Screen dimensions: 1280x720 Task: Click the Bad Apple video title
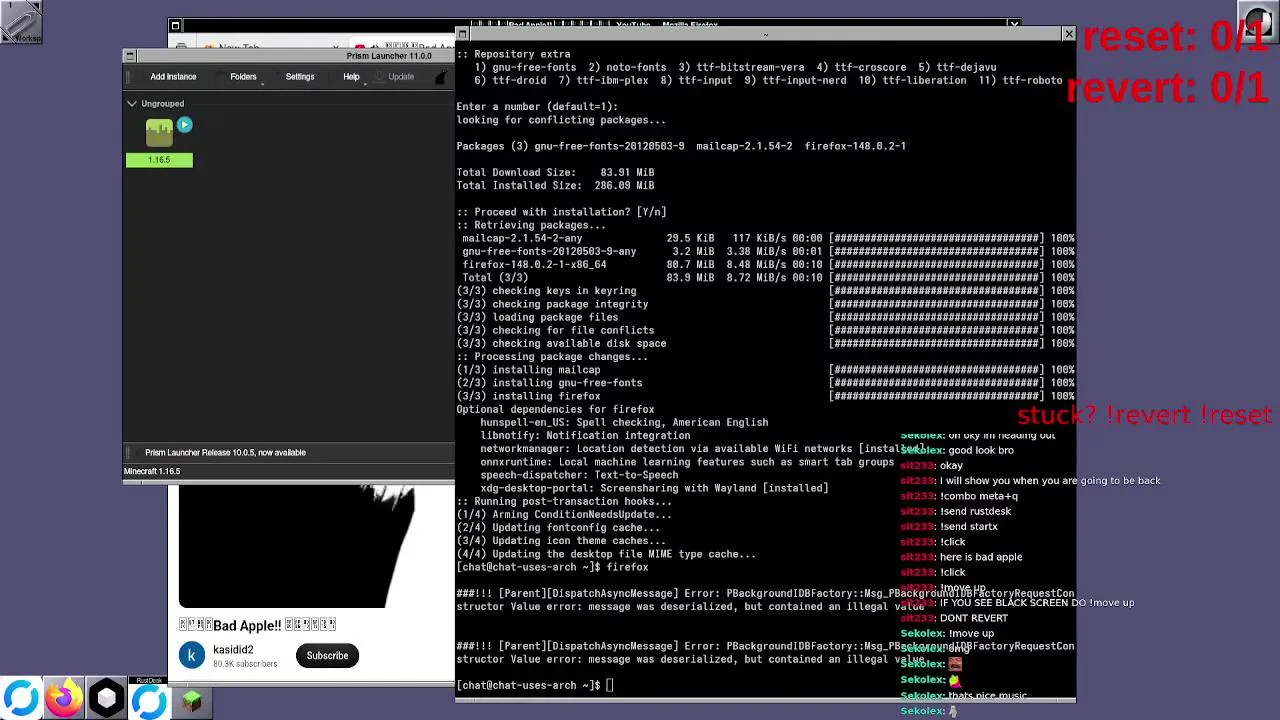click(257, 626)
